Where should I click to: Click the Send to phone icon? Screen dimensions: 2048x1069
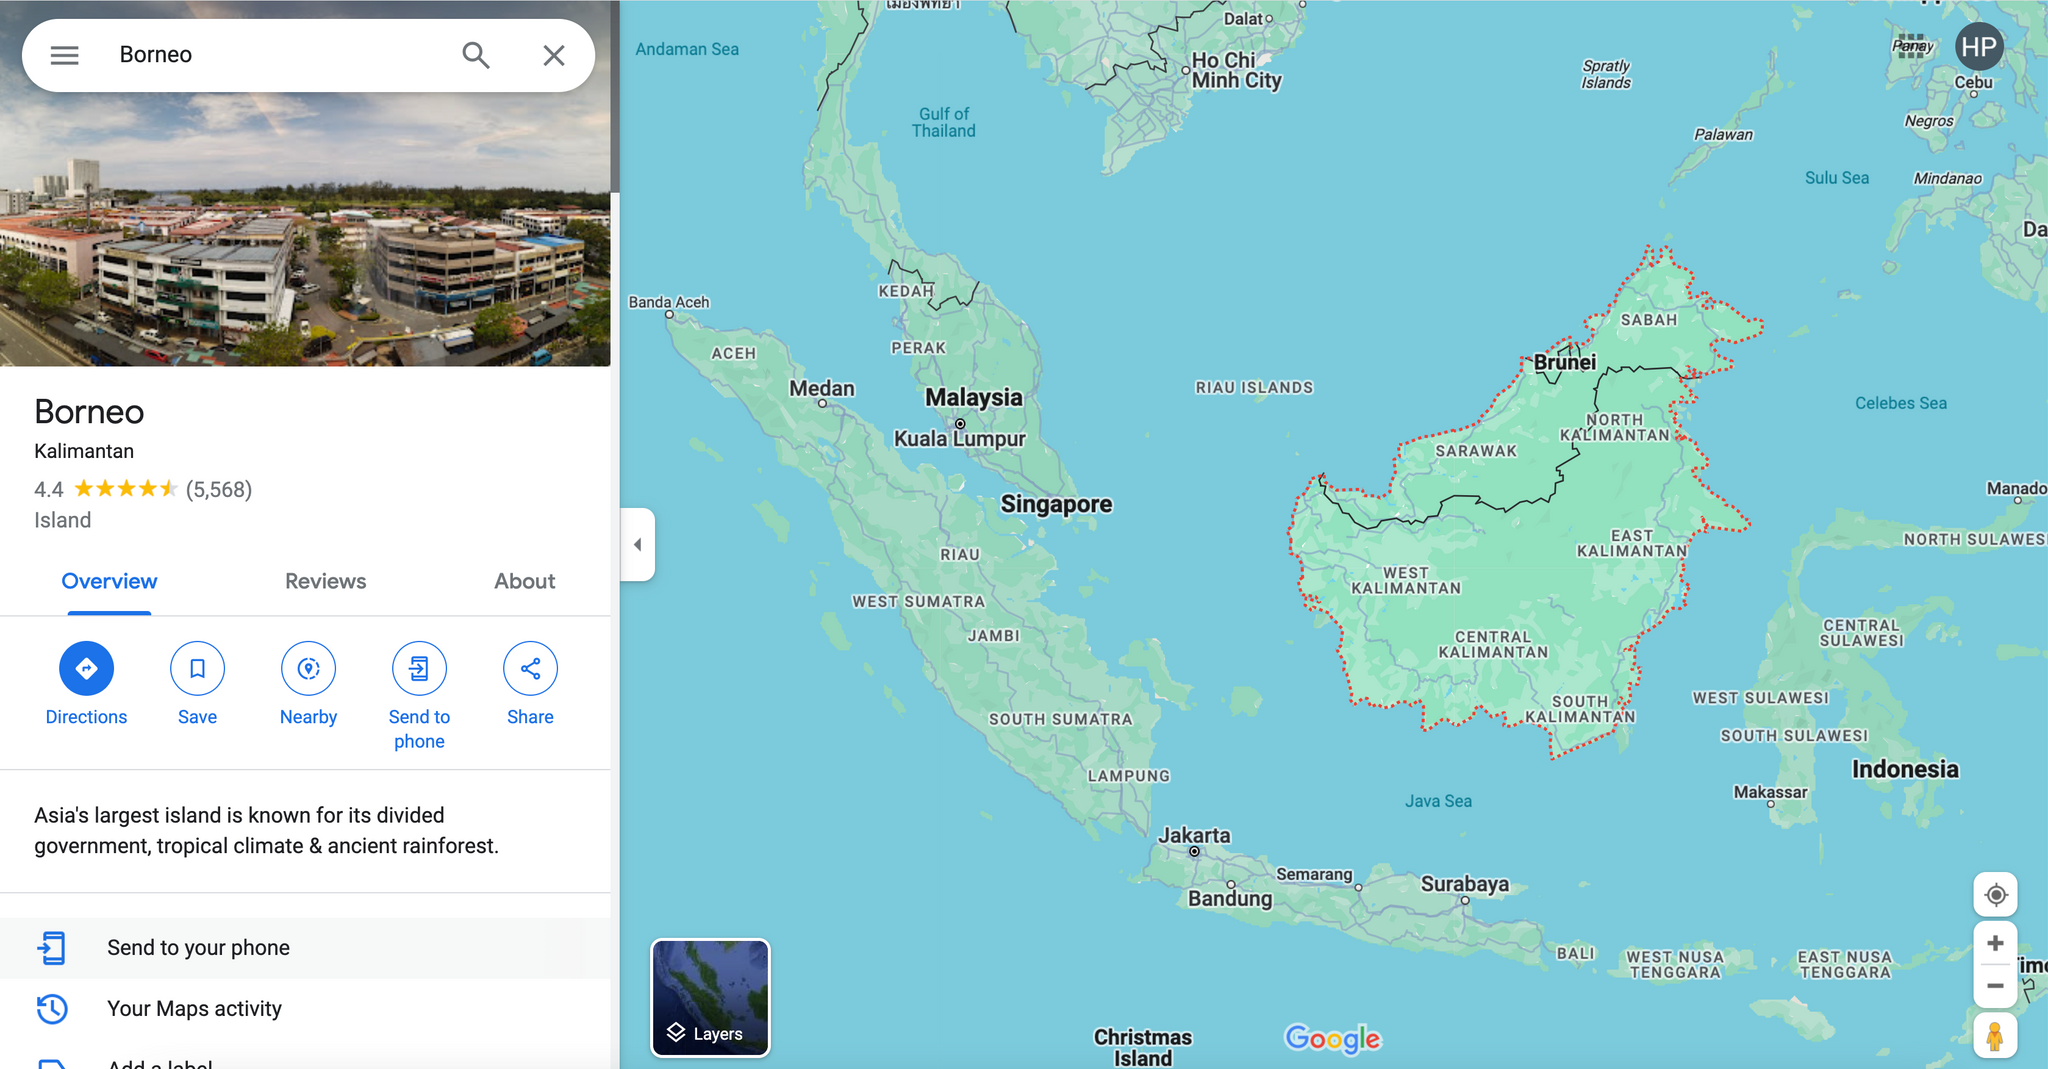click(x=419, y=668)
